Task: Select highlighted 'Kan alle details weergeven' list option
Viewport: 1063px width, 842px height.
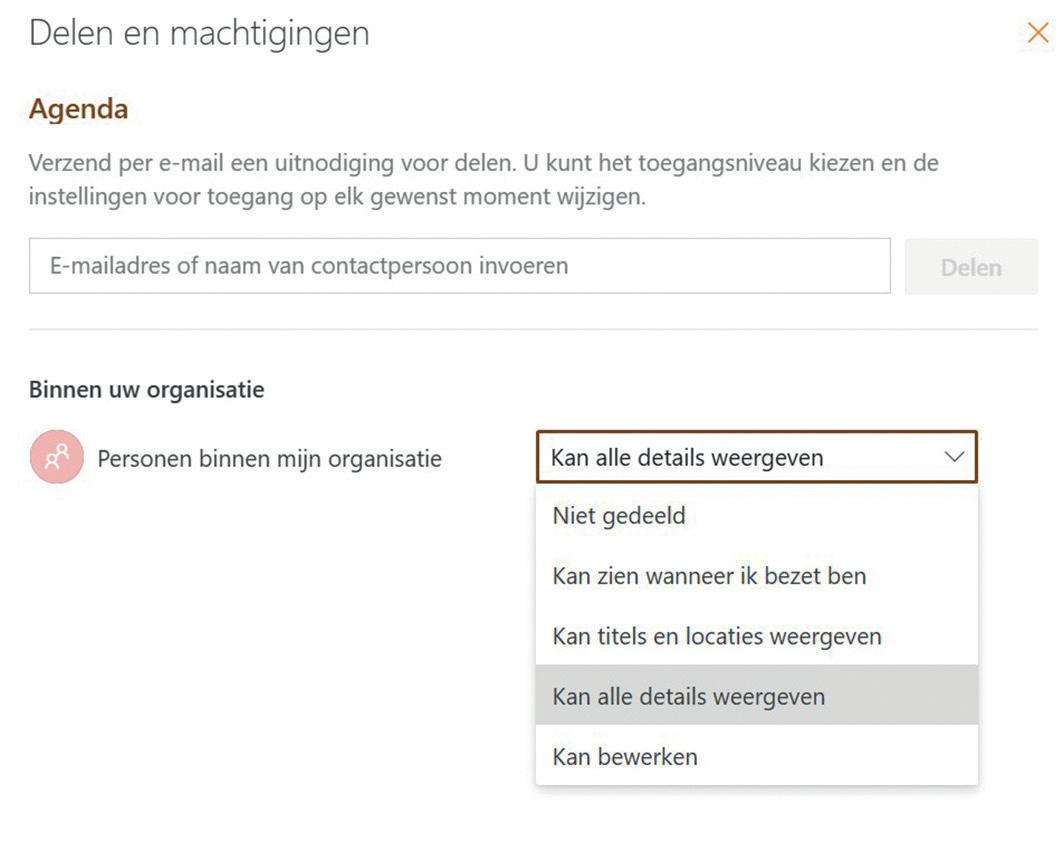Action: (x=688, y=696)
